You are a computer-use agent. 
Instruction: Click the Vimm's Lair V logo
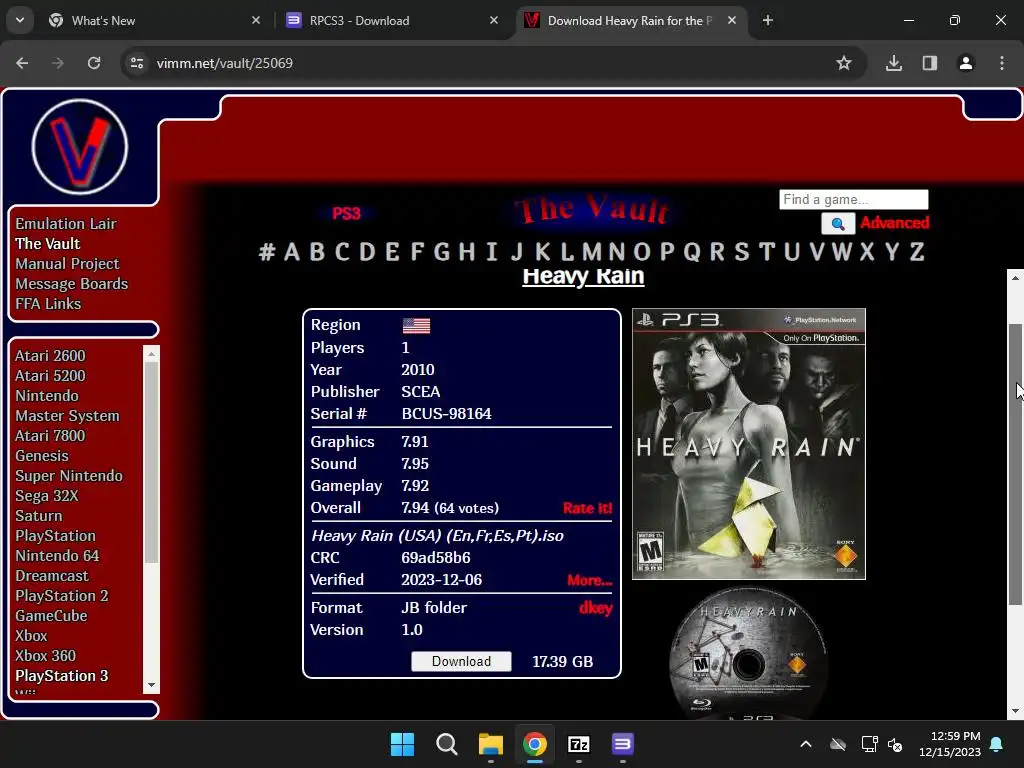tap(80, 146)
